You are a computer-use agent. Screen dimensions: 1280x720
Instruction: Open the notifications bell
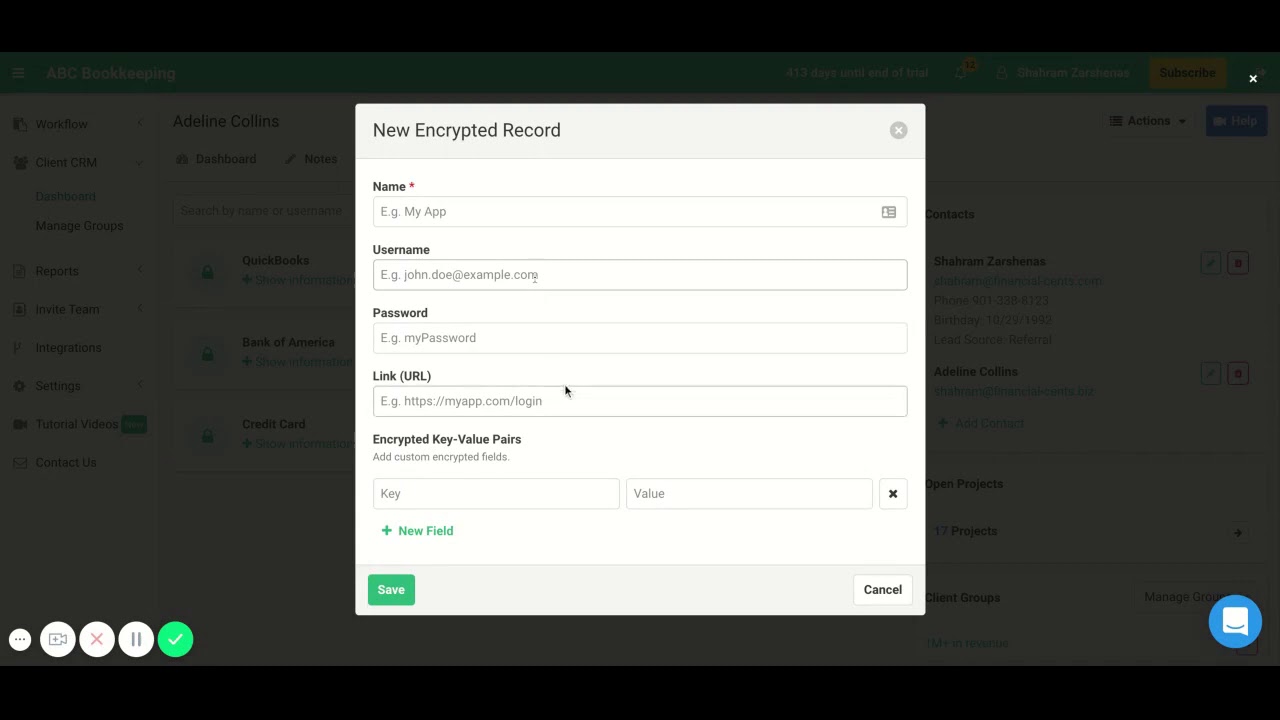(x=961, y=72)
